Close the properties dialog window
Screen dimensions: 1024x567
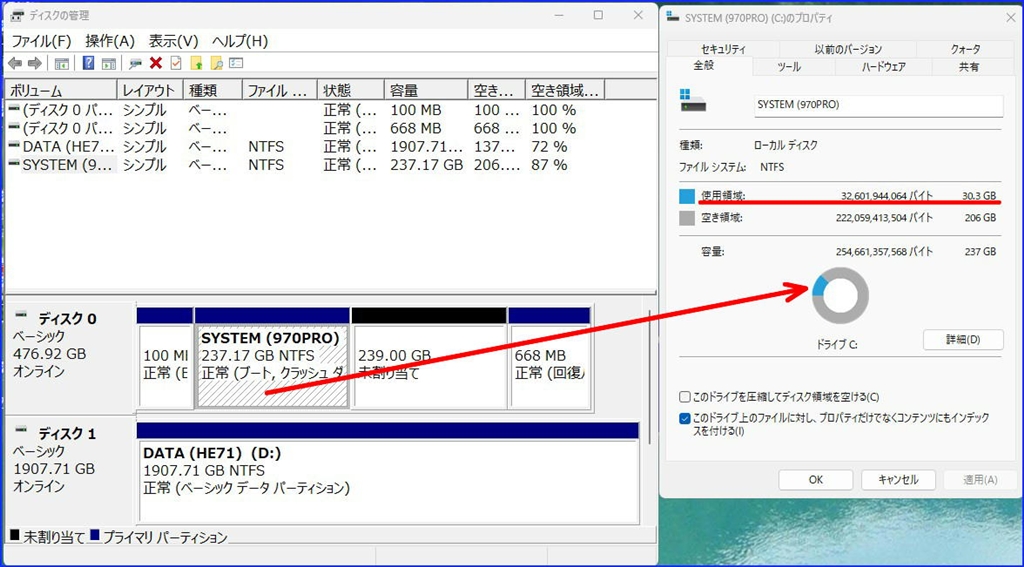(1010, 18)
